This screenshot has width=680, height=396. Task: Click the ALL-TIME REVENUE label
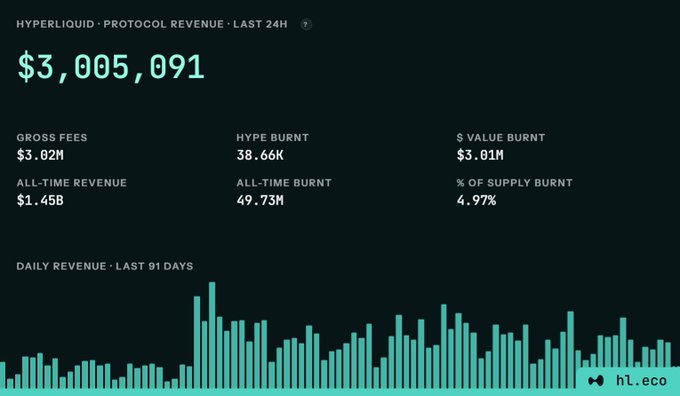coord(72,183)
